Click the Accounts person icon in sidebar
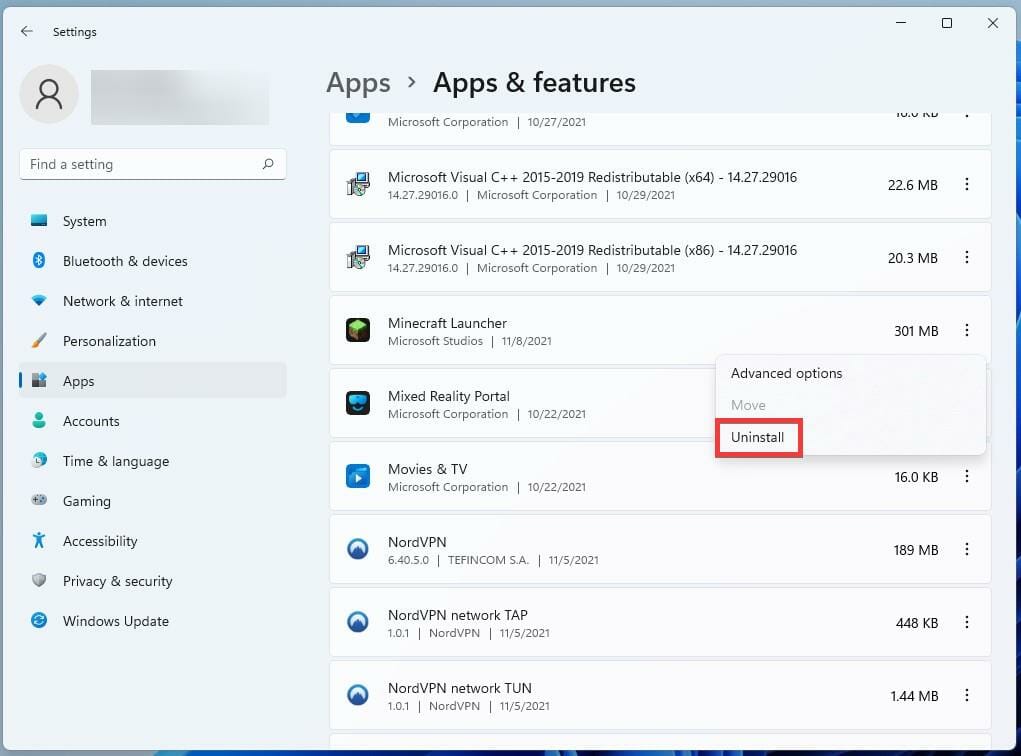1021x756 pixels. (x=39, y=421)
